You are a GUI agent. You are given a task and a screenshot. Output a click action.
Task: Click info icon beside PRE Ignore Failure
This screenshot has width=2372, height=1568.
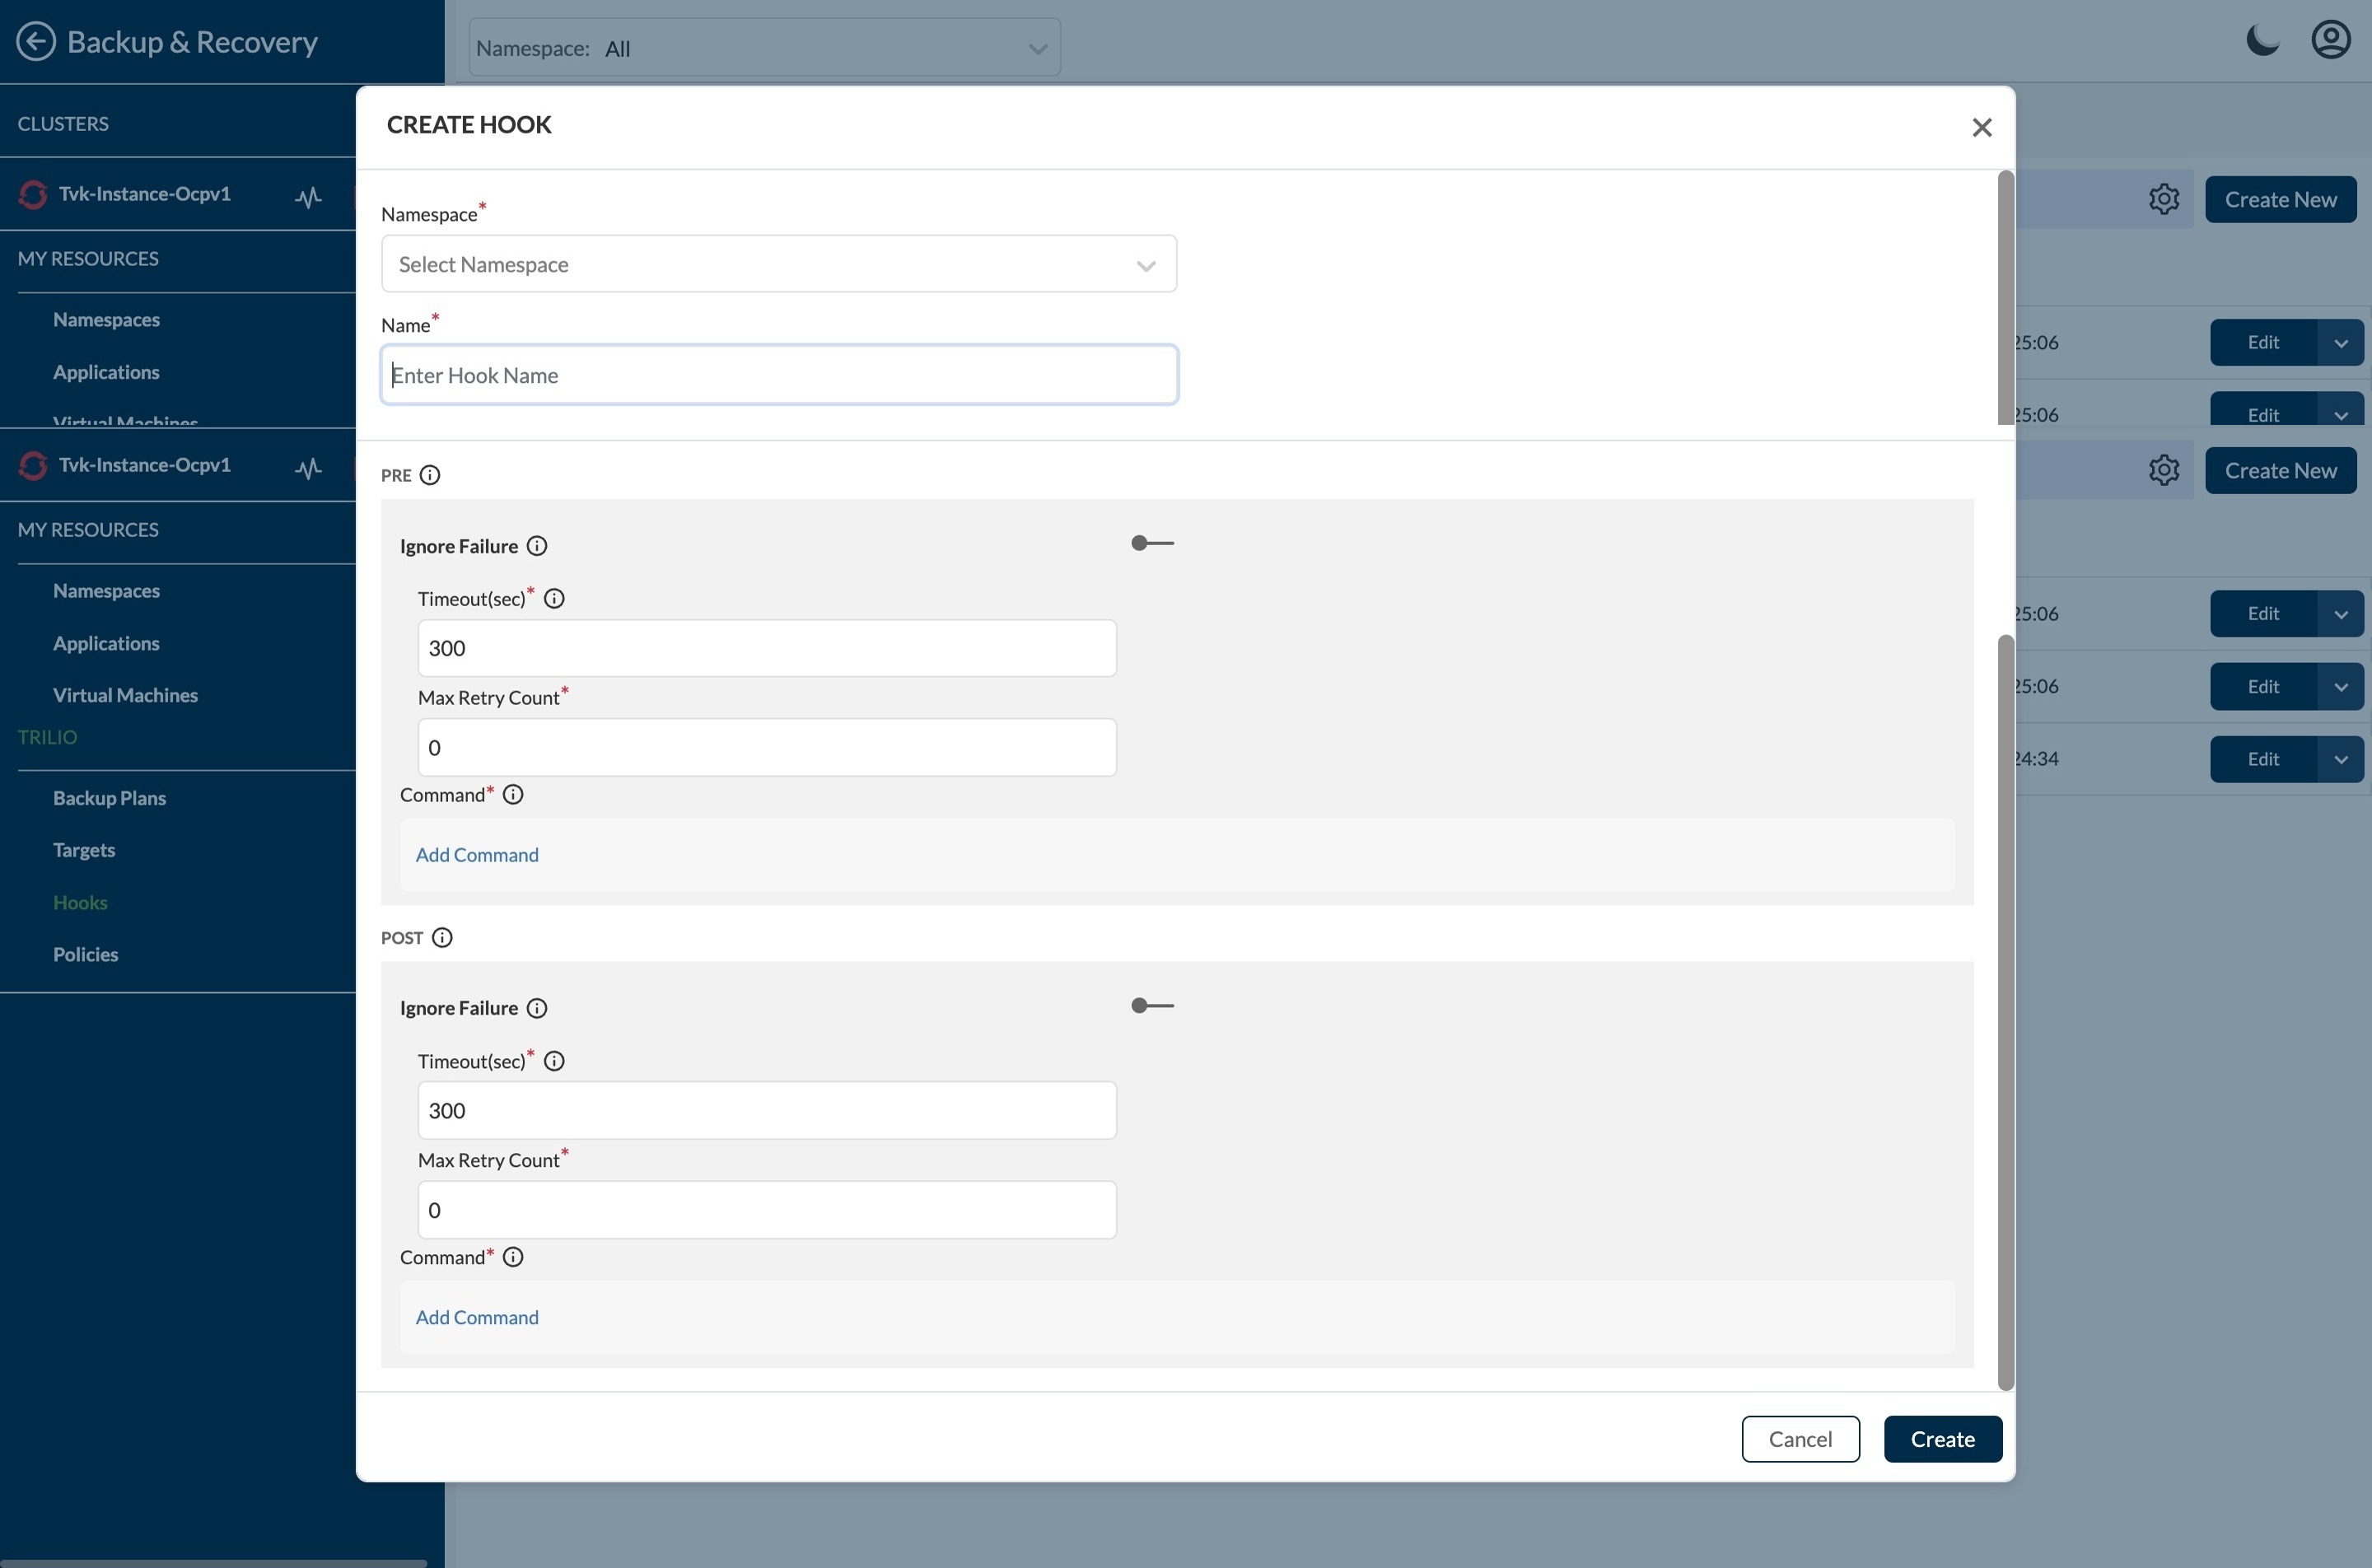pos(537,546)
